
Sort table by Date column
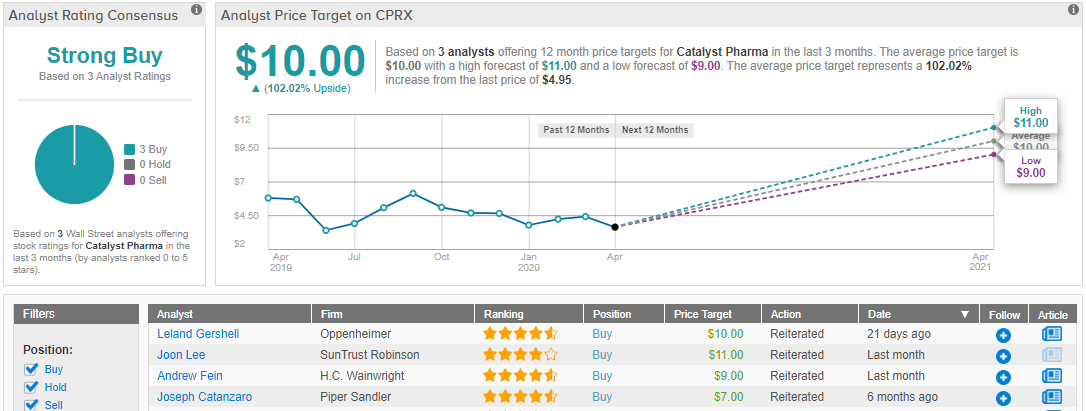[x=917, y=314]
